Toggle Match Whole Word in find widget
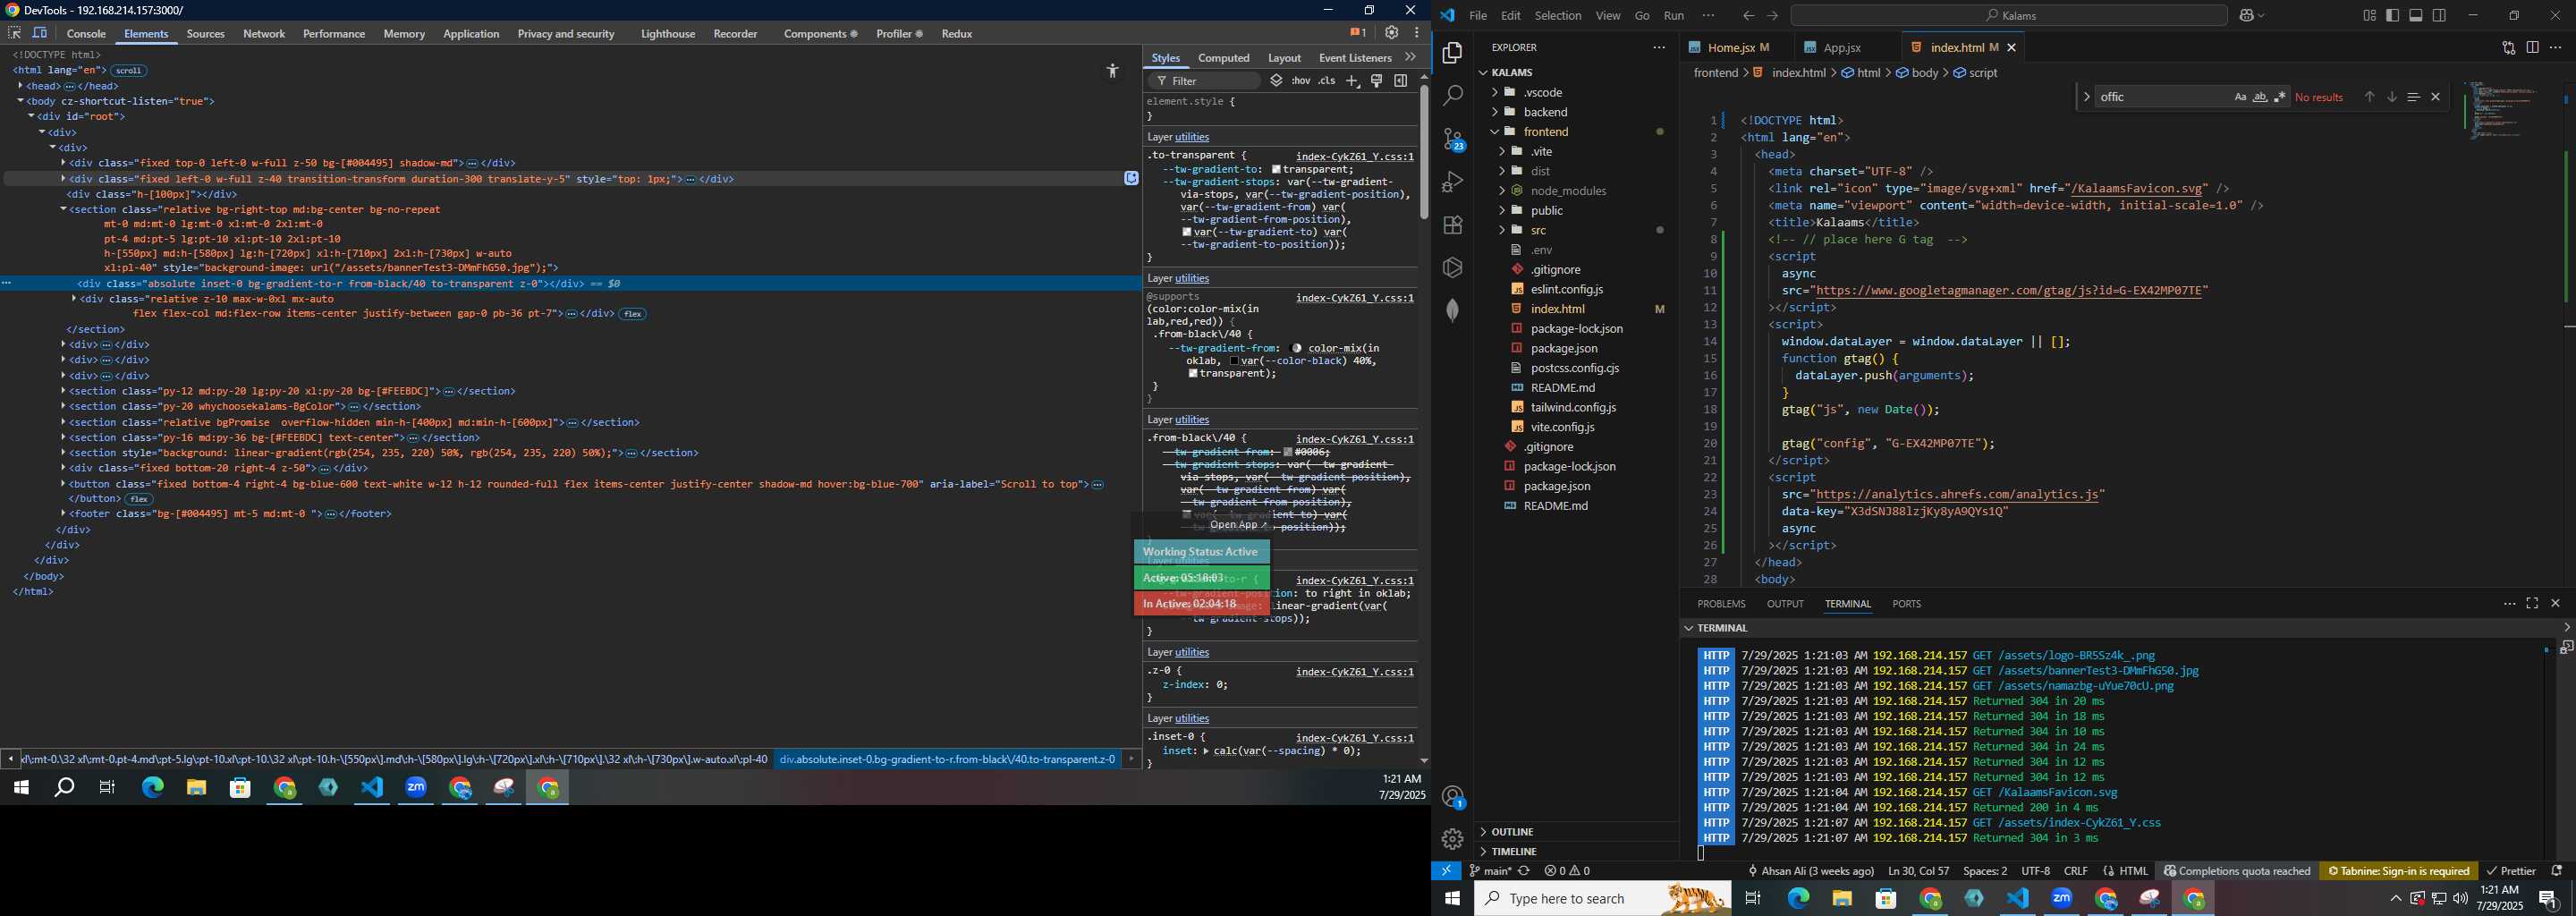 click(2260, 97)
